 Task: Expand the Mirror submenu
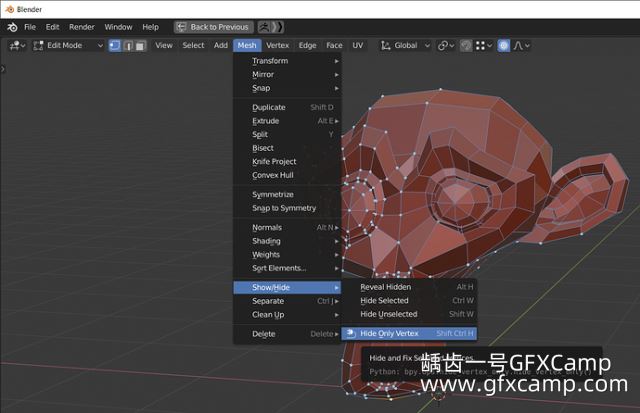287,75
